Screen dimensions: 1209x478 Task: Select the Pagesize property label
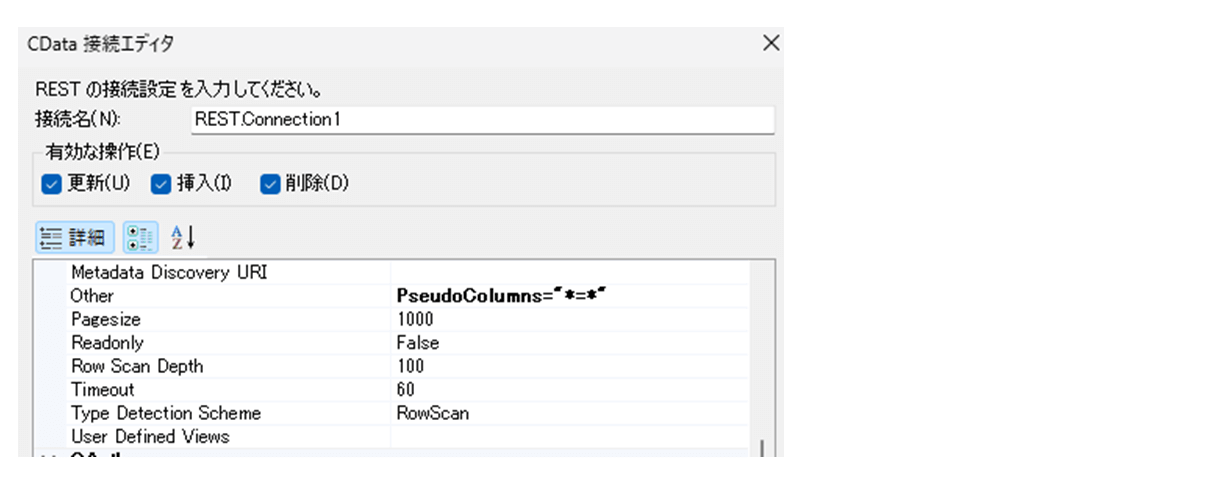tap(106, 320)
